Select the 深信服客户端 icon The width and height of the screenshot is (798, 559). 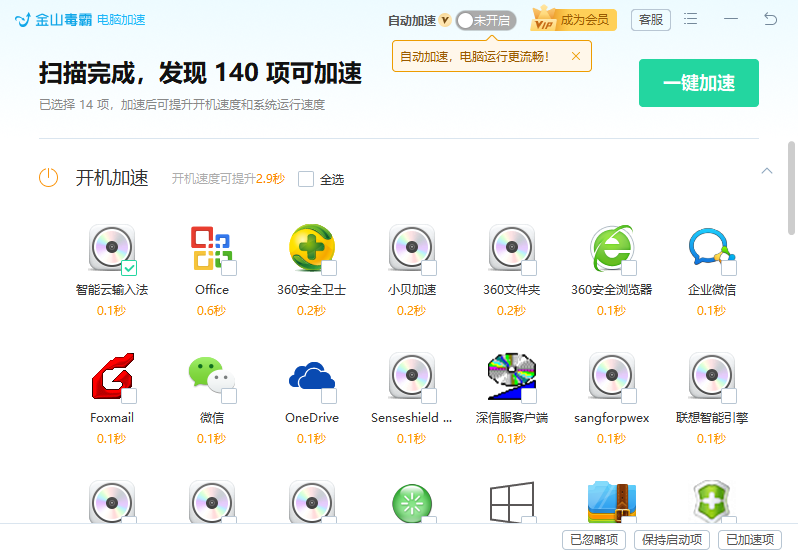click(x=511, y=376)
